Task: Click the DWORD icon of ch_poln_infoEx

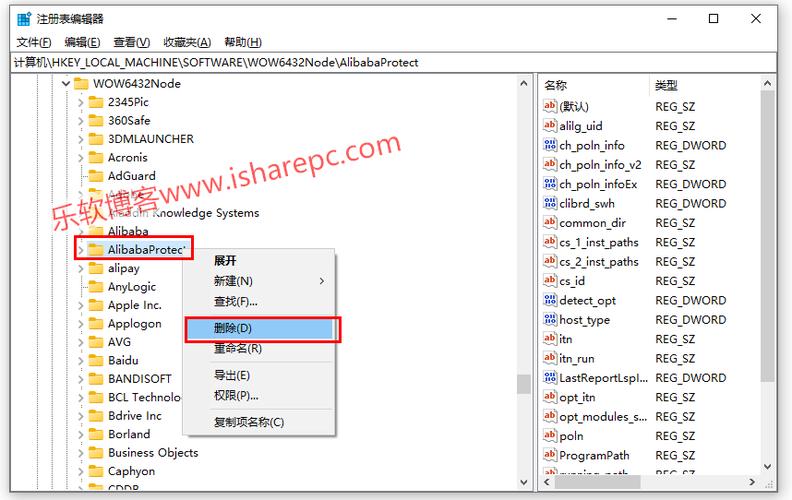Action: (550, 183)
